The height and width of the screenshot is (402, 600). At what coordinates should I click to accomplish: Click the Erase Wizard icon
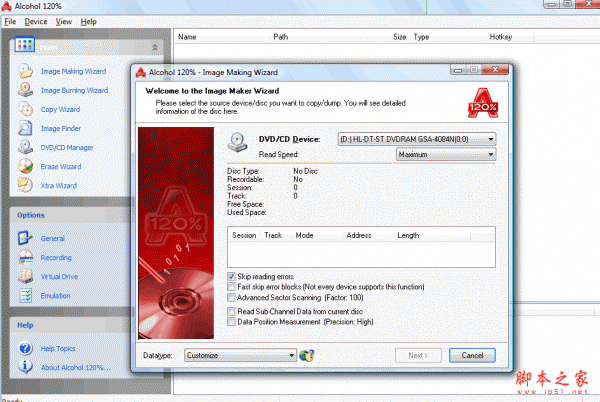25,166
